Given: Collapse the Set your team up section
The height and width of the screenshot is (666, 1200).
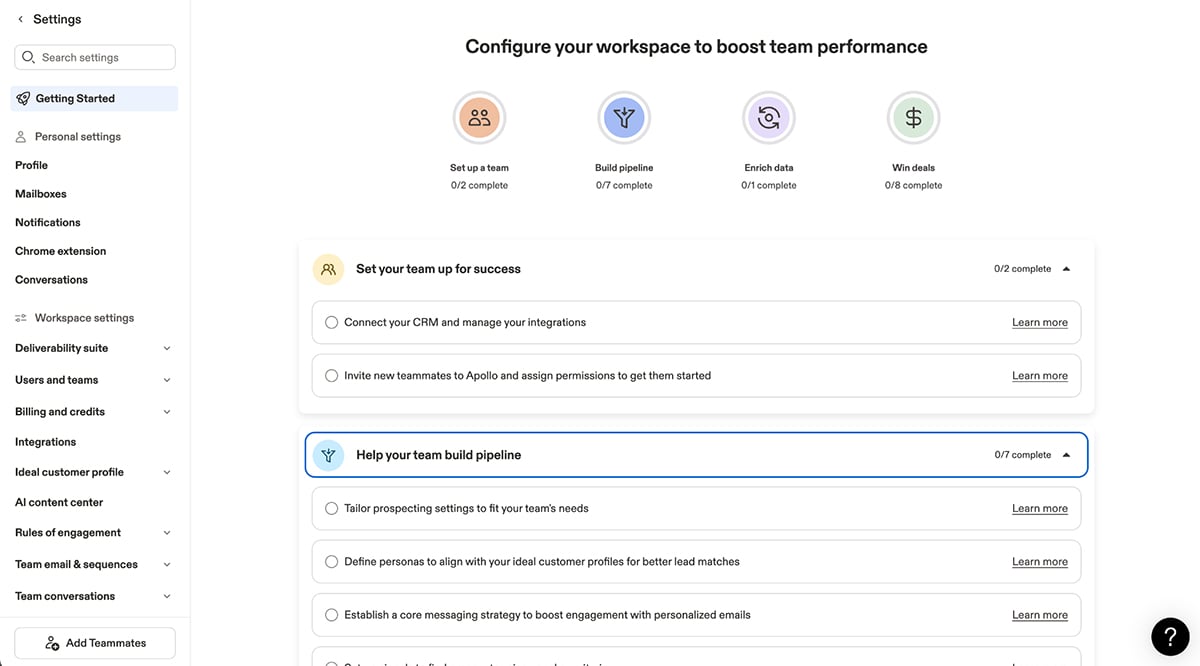Looking at the screenshot, I should [1065, 268].
